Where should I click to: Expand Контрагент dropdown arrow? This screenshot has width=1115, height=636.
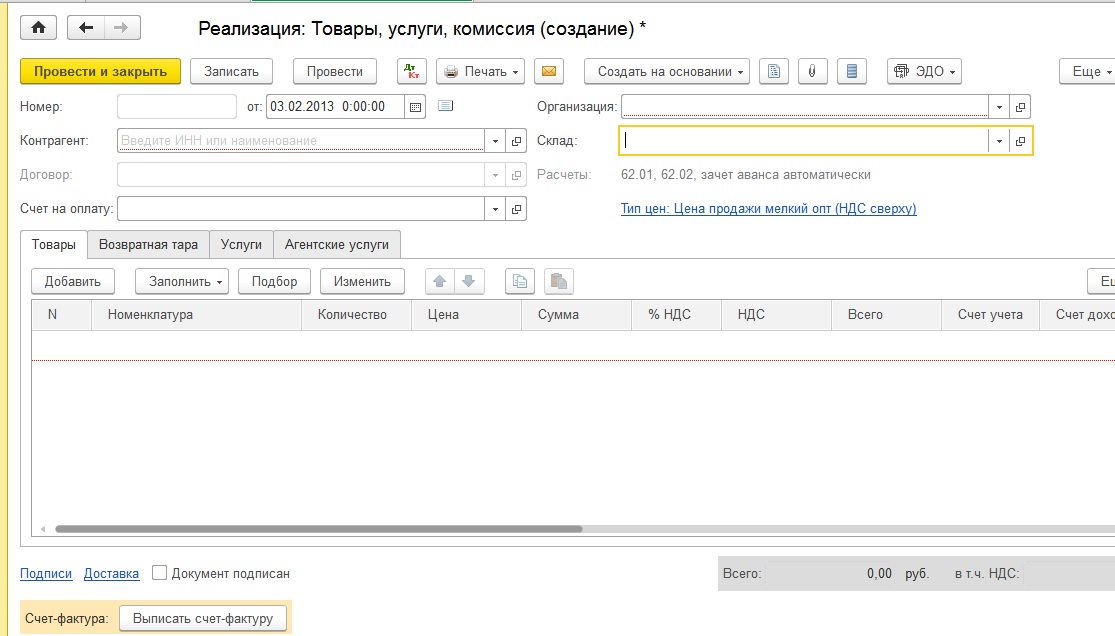click(495, 141)
